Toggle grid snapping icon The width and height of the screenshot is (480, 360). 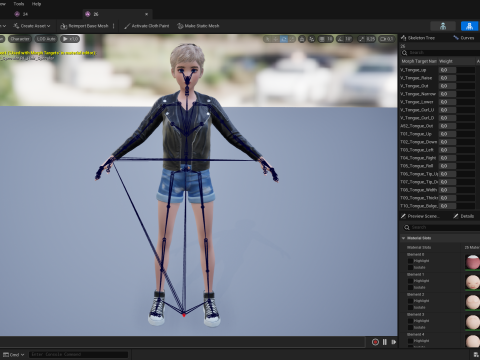(322, 39)
